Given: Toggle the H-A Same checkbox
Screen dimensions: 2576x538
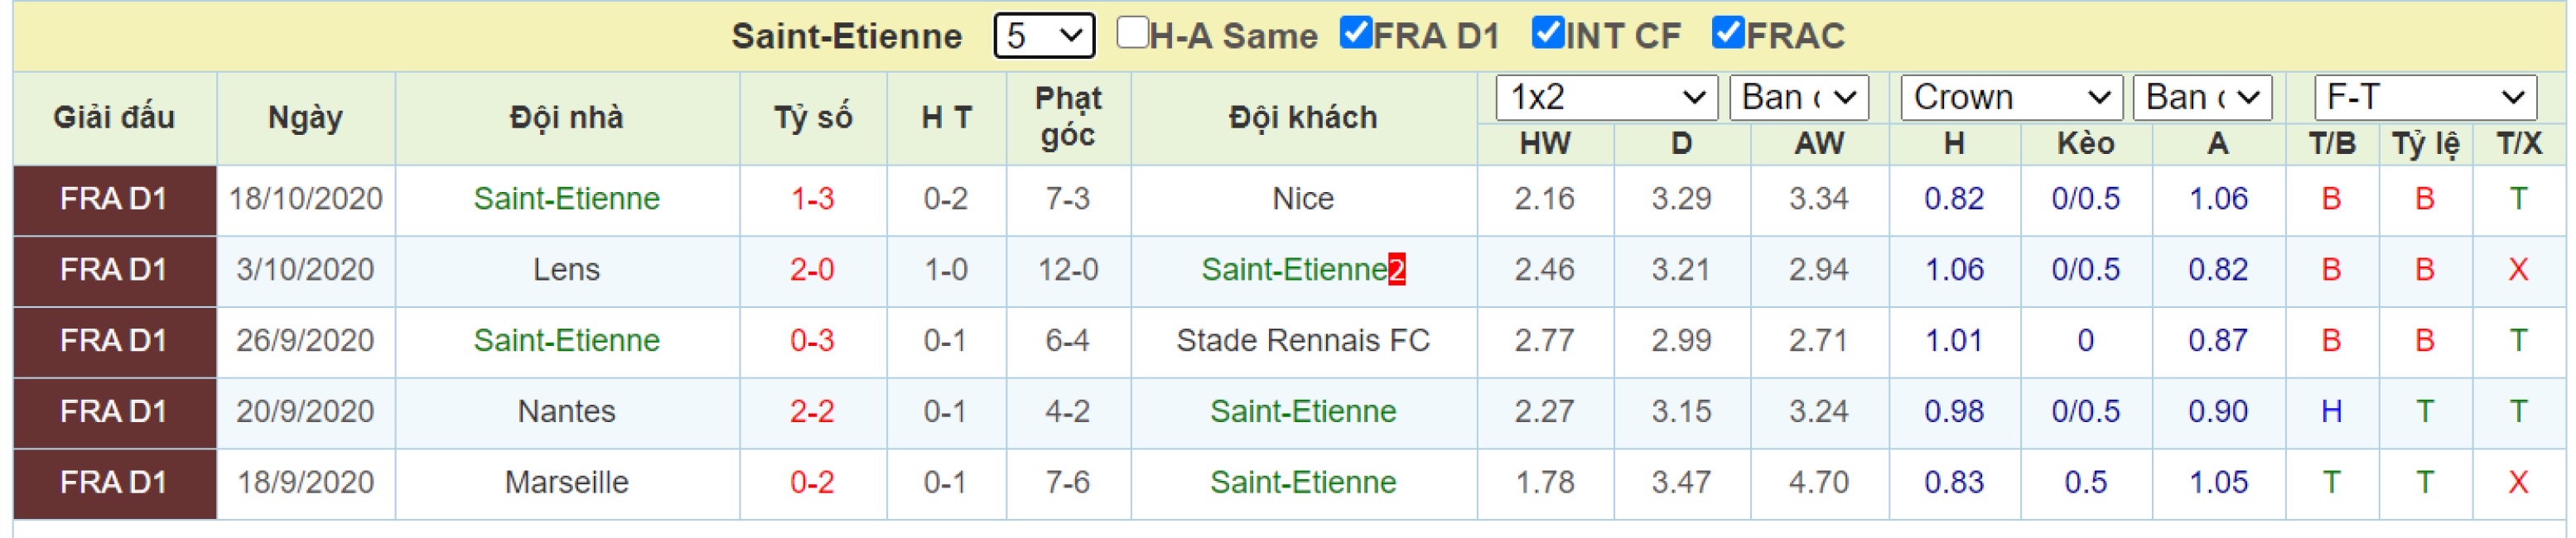Looking at the screenshot, I should click(1132, 33).
